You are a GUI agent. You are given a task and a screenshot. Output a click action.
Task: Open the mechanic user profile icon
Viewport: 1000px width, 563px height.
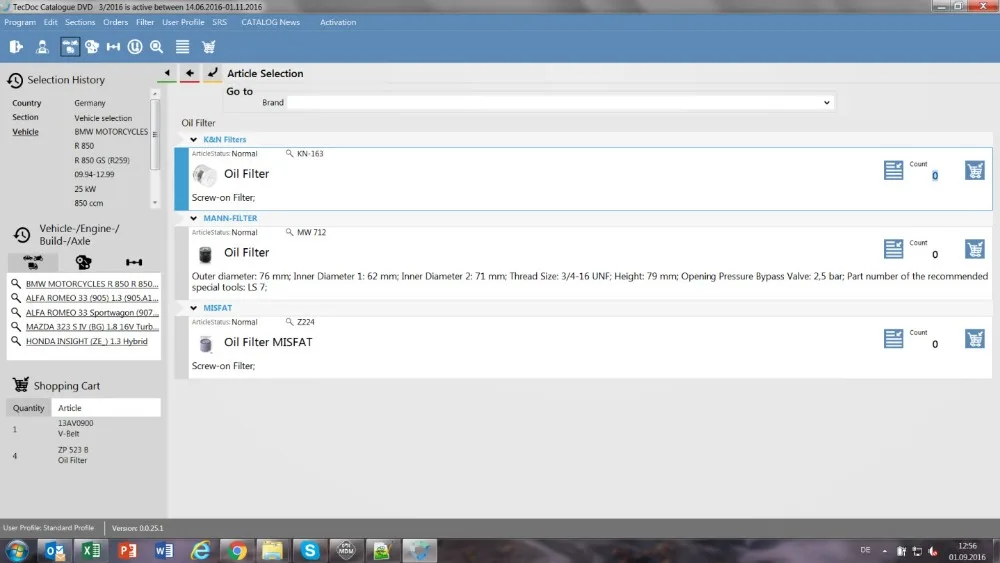pos(42,47)
